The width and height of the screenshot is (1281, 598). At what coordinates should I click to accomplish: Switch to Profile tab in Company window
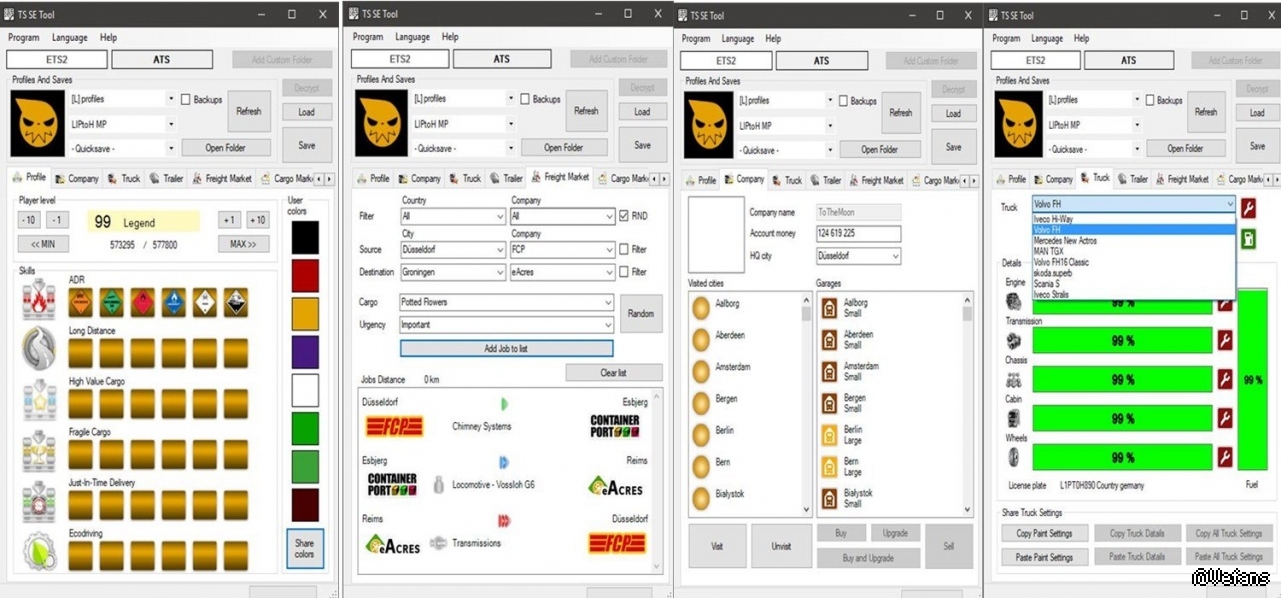pyautogui.click(x=700, y=180)
